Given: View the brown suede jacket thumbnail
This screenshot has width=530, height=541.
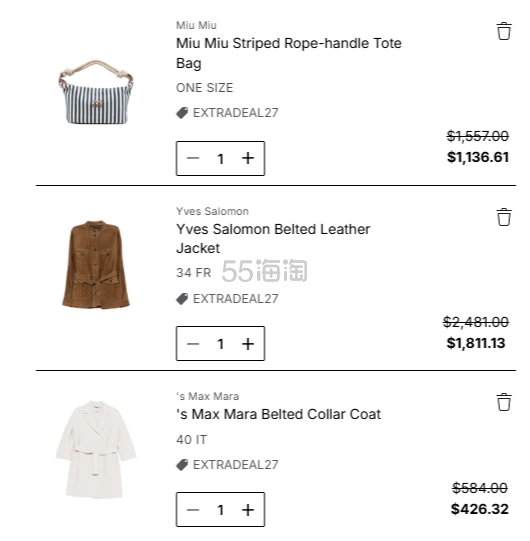Looking at the screenshot, I should tap(96, 264).
